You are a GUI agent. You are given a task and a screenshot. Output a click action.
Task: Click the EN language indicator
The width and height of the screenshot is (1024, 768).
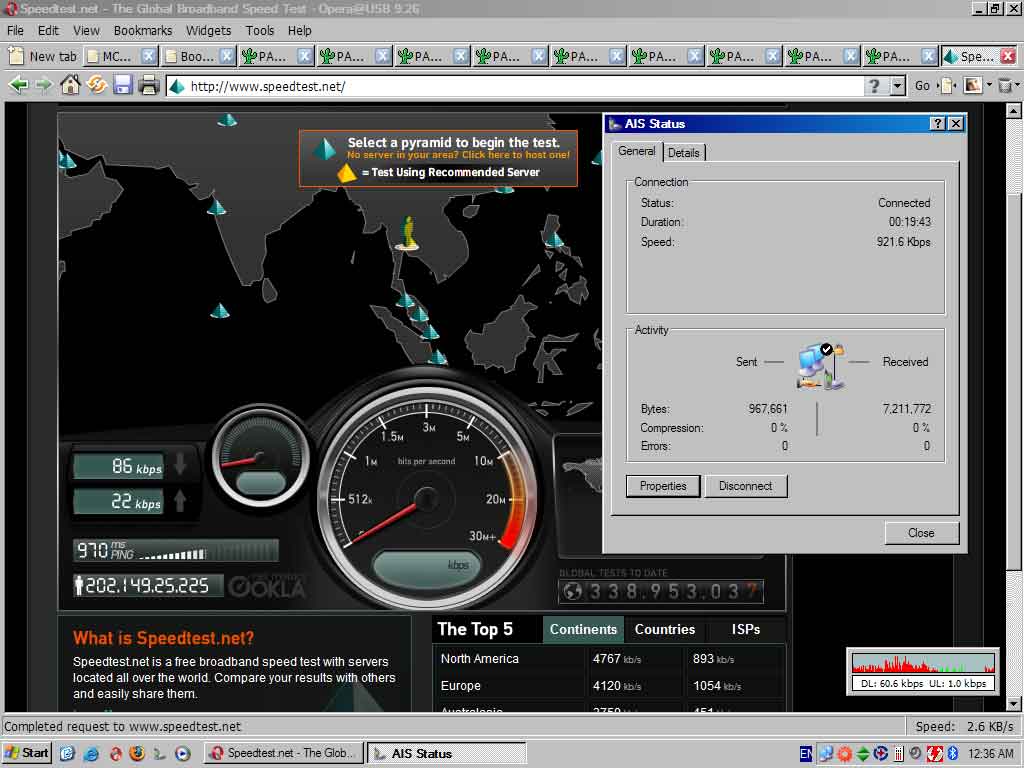(807, 754)
